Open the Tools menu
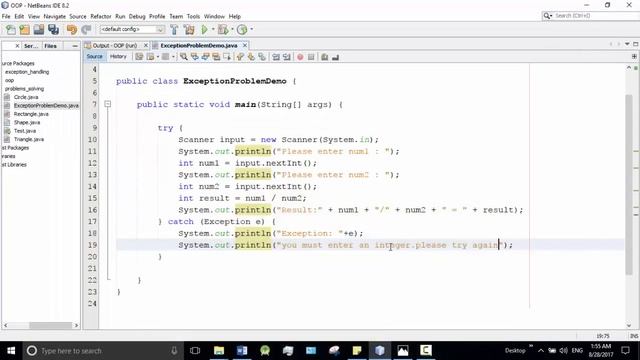 point(193,16)
